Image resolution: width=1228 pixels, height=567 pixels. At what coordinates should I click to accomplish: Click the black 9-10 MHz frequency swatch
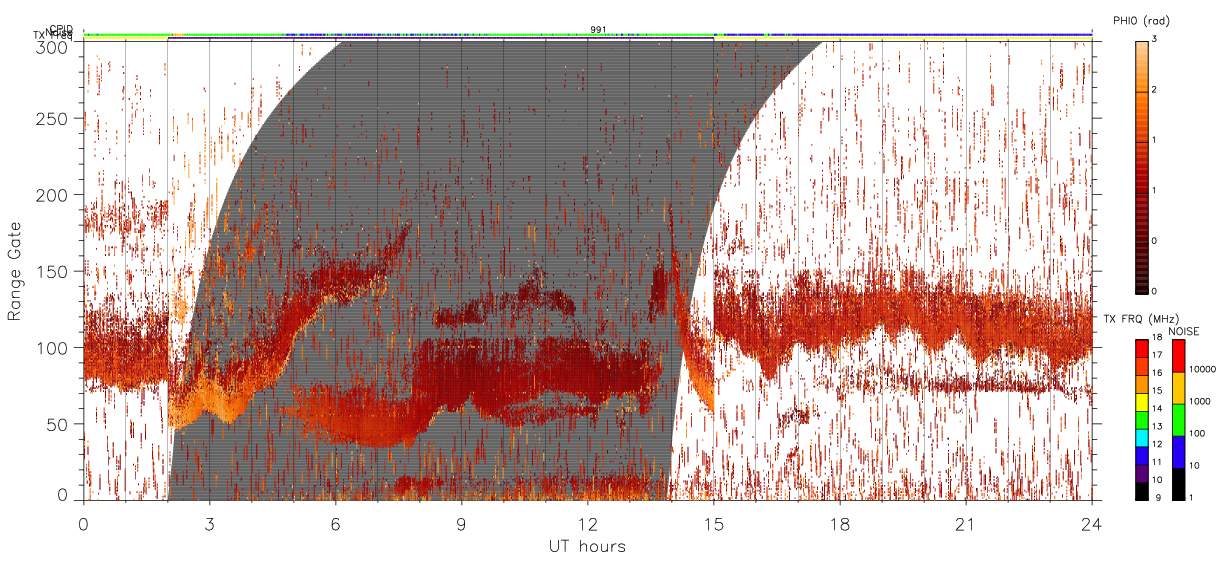1141,491
